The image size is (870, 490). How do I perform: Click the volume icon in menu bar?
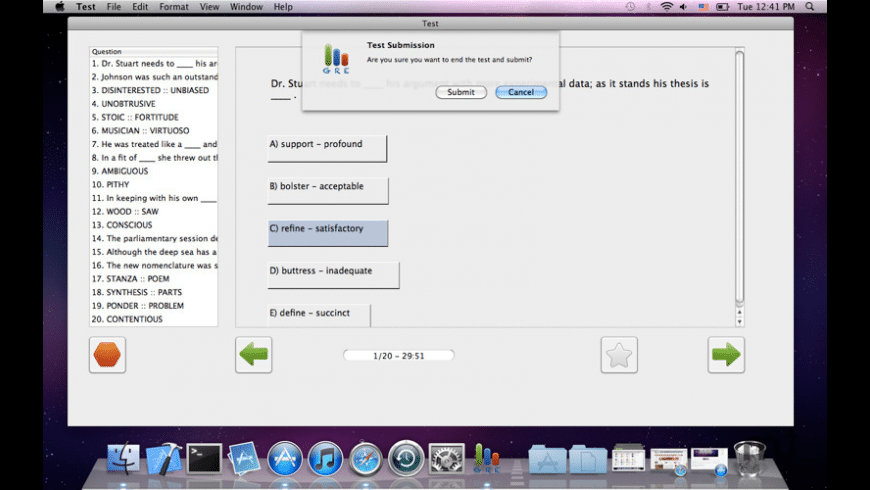point(684,7)
